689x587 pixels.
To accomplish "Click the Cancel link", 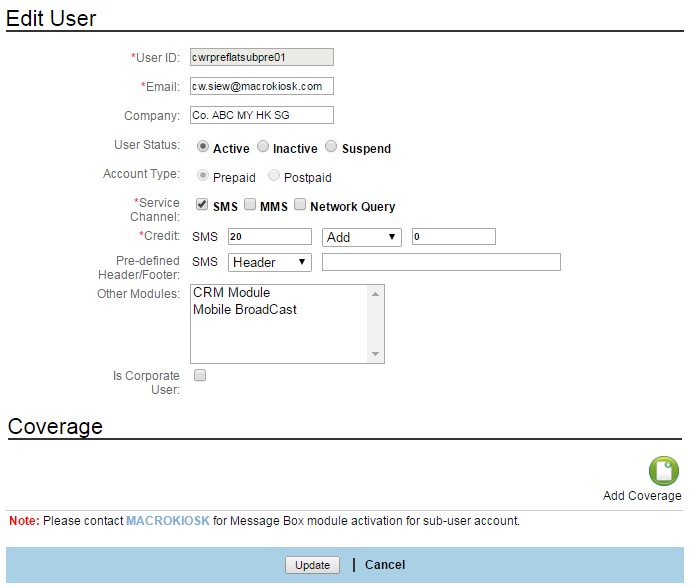I will 385,565.
